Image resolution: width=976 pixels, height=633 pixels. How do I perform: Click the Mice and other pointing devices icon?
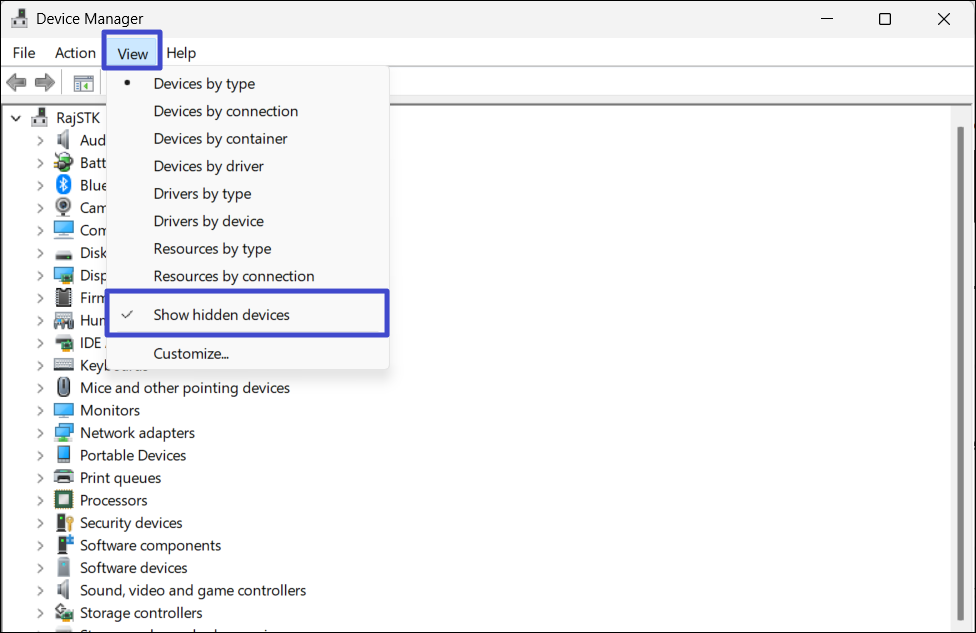pos(64,388)
